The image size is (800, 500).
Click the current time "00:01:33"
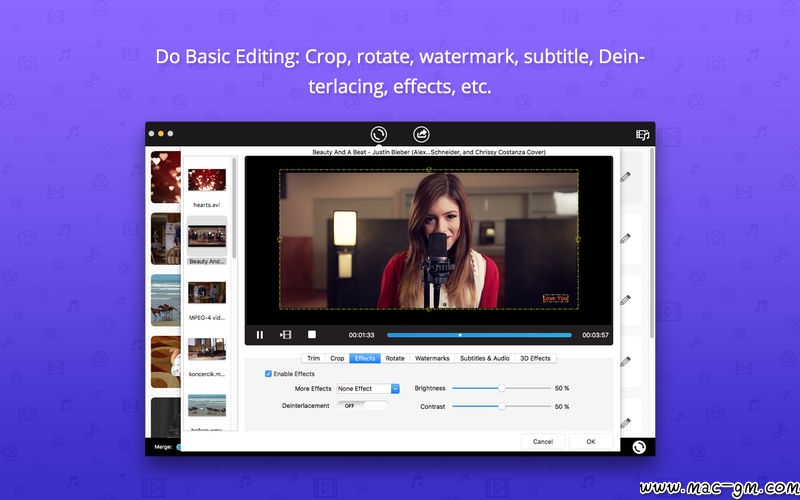tap(361, 335)
